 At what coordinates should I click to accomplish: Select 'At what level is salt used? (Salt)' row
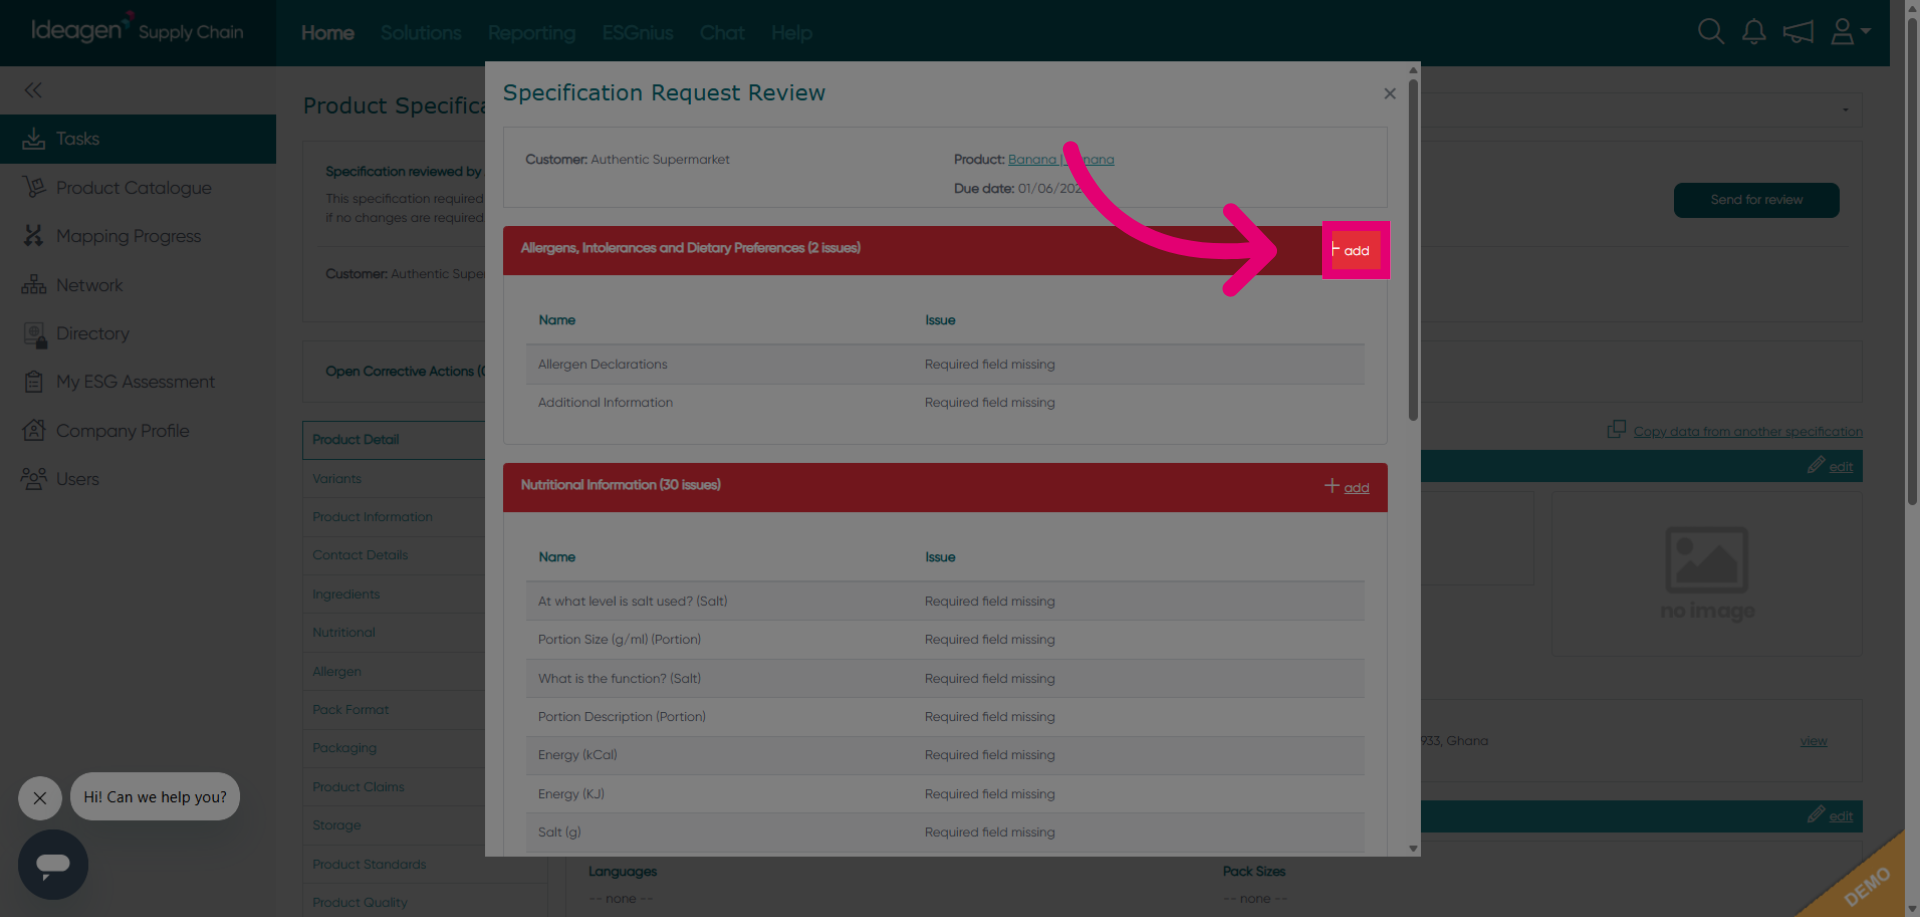point(945,601)
